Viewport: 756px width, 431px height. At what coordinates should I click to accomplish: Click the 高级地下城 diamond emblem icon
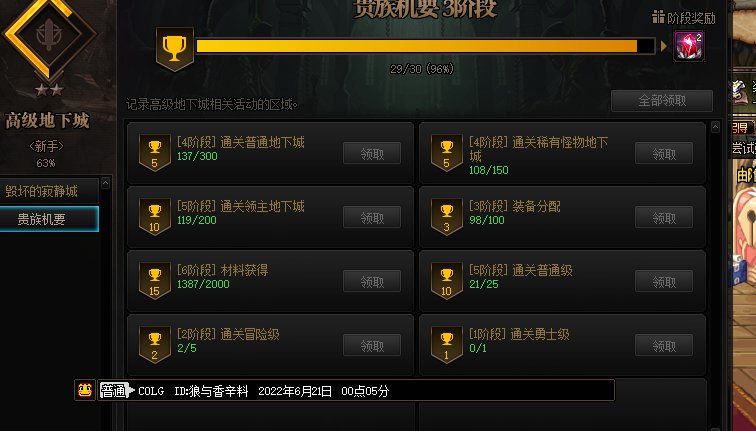click(50, 36)
